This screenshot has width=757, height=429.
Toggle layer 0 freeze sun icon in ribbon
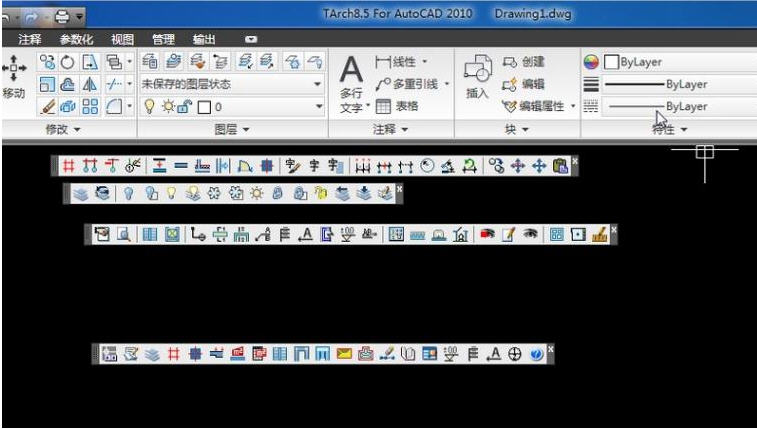click(168, 107)
